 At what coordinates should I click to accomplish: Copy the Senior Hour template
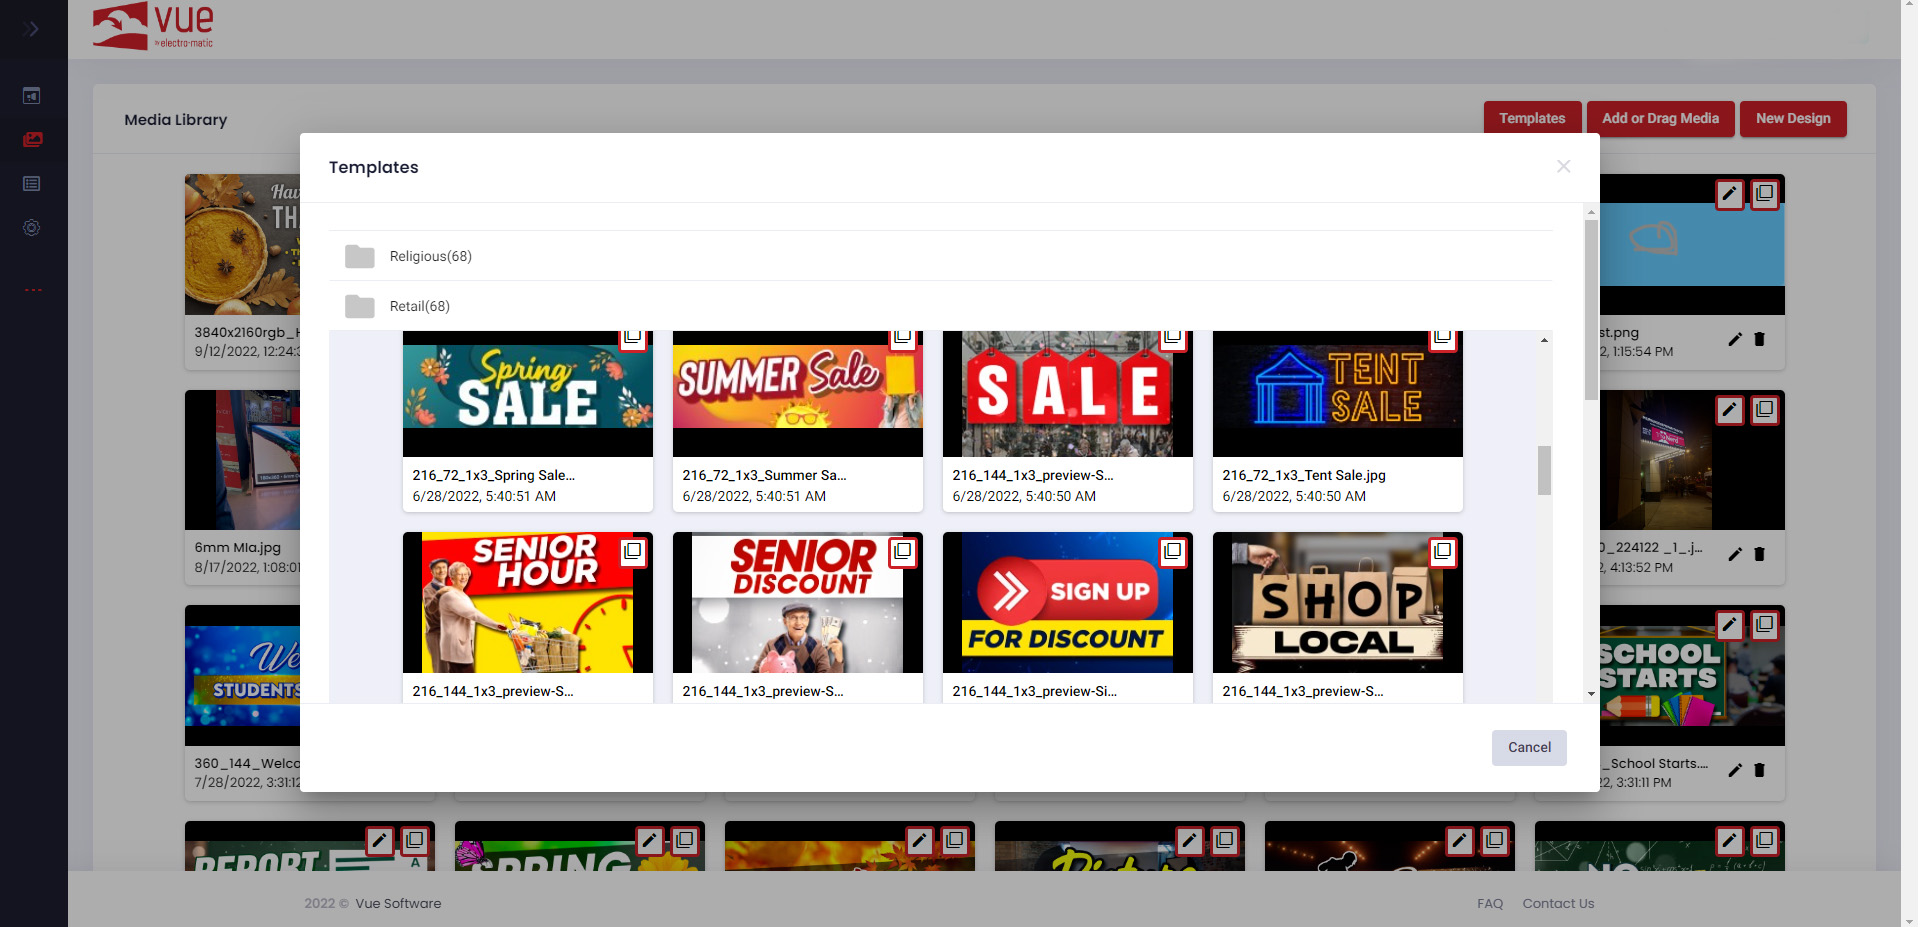(x=633, y=551)
